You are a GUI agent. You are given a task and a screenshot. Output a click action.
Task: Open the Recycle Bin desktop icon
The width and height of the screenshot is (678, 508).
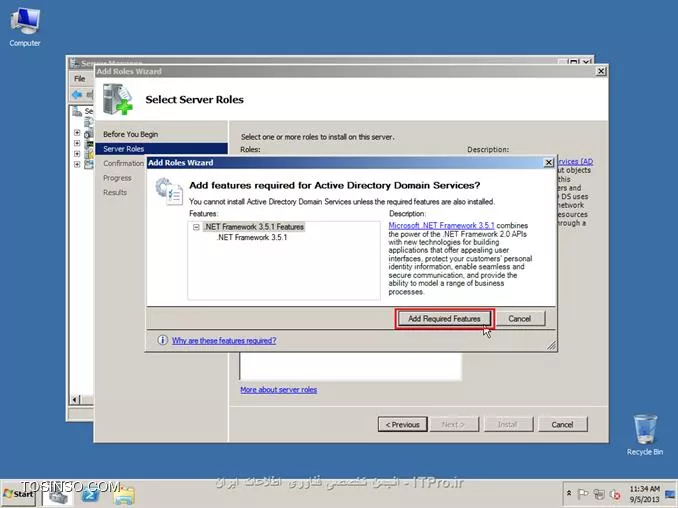645,435
